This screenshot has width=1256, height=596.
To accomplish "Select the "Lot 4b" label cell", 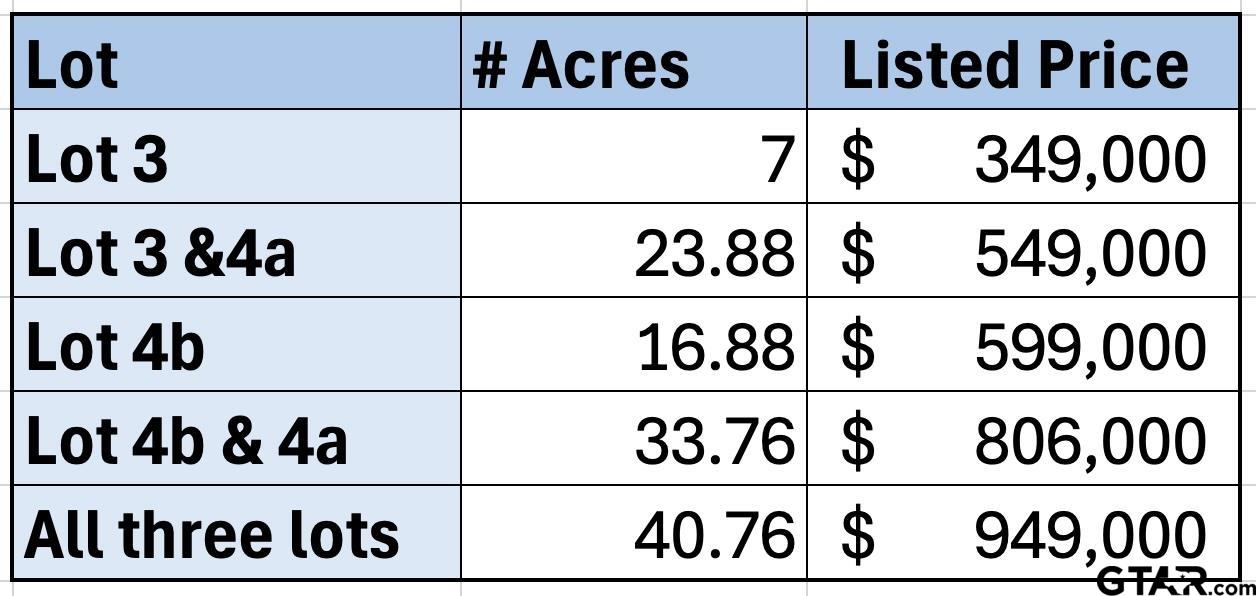I will (236, 346).
